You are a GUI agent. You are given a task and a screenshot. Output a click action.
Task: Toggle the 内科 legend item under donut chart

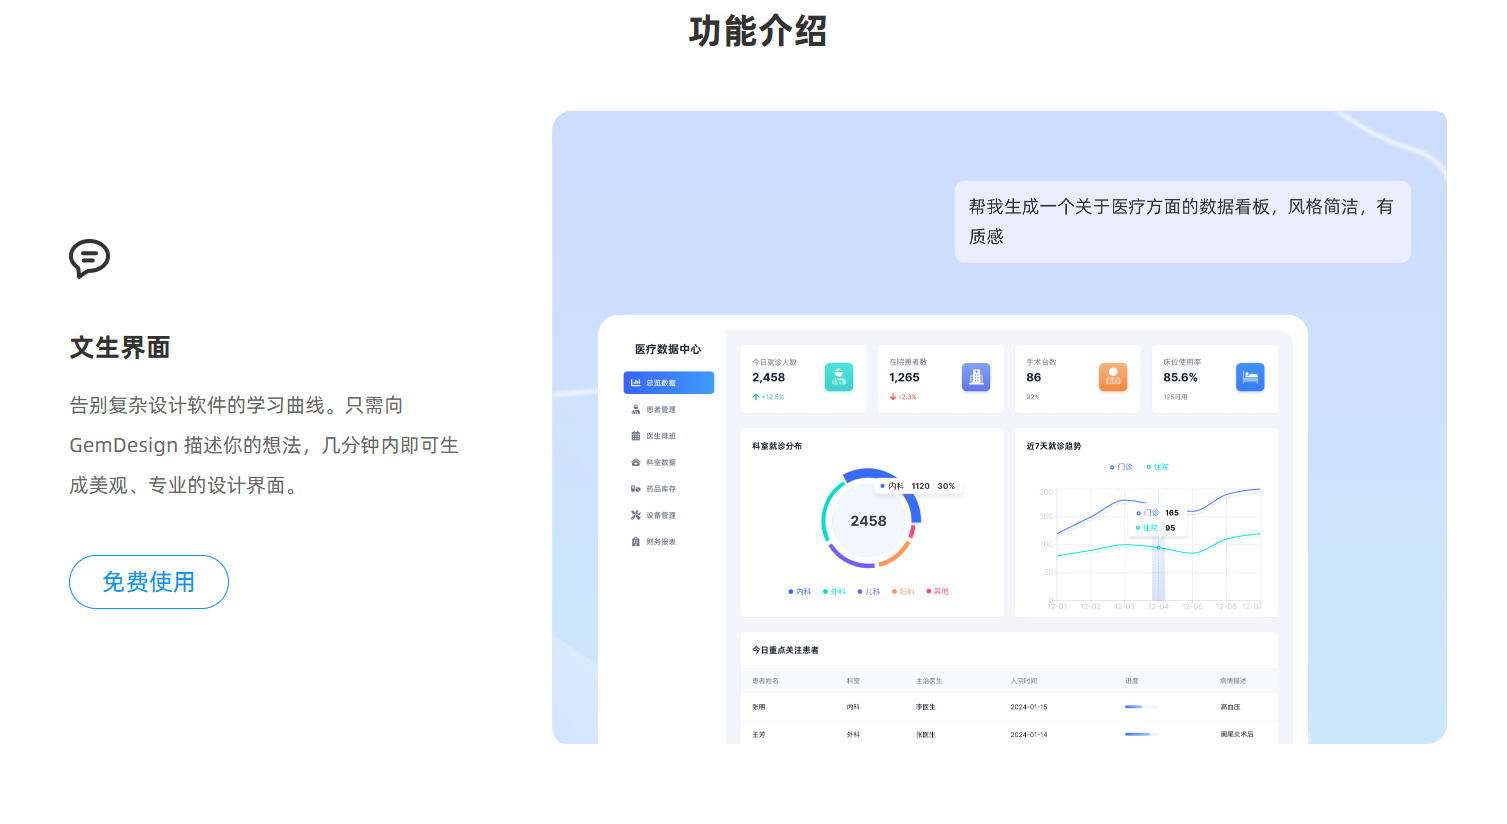click(800, 592)
